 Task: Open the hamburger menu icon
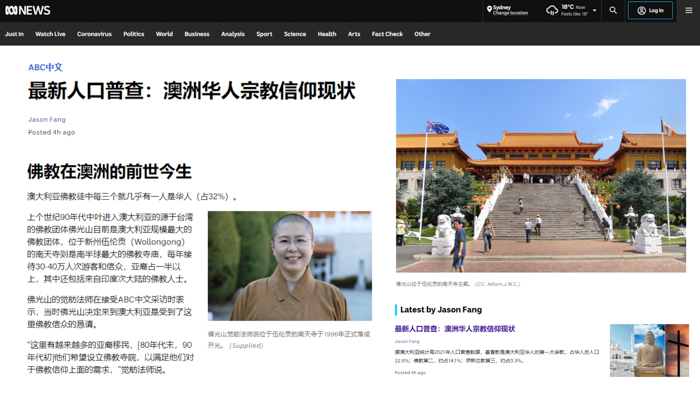[689, 10]
